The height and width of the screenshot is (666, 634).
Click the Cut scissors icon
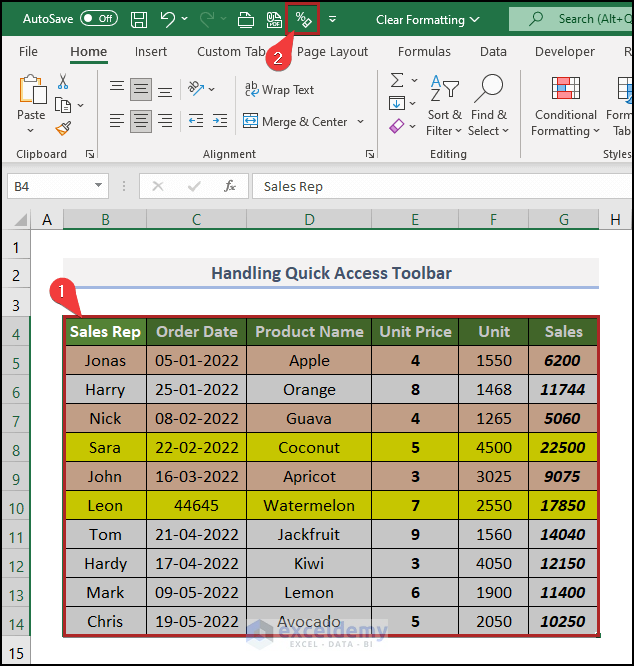click(x=63, y=81)
